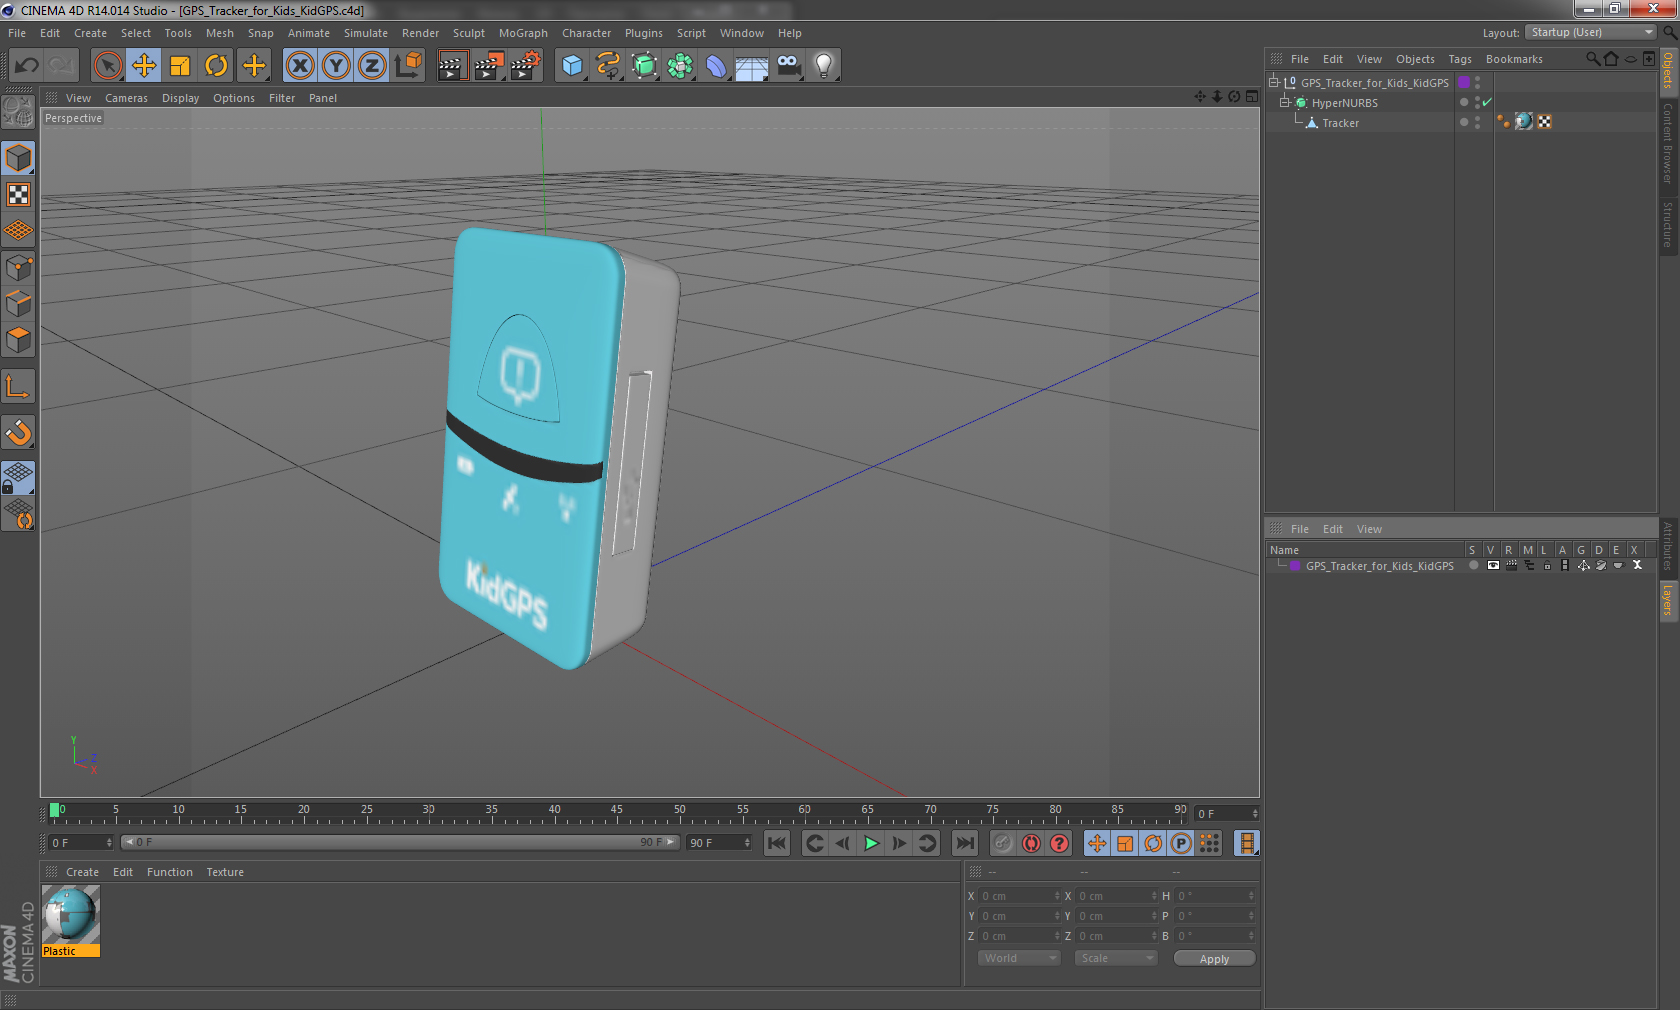Toggle layer visibility eye in Layers

coord(1493,566)
